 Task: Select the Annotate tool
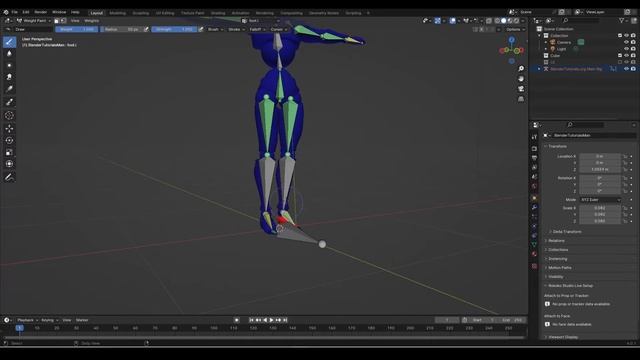click(9, 177)
